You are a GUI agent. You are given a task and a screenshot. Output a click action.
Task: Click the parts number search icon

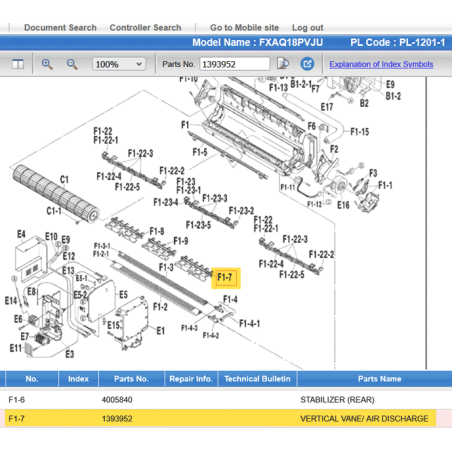click(283, 63)
